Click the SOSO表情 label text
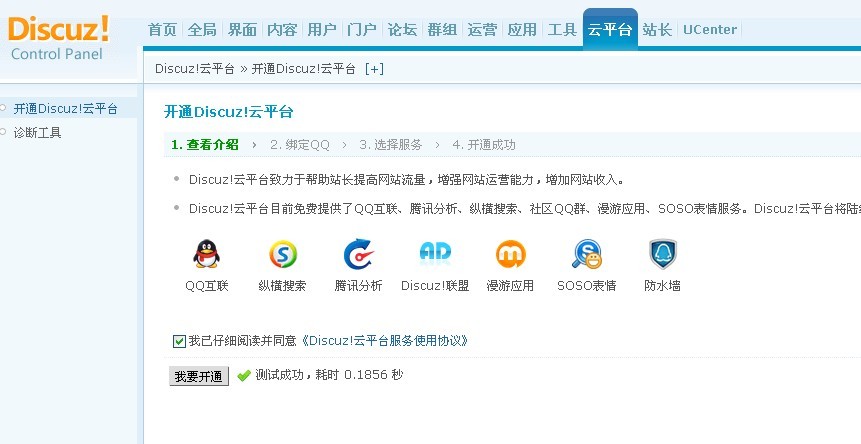 click(x=586, y=286)
